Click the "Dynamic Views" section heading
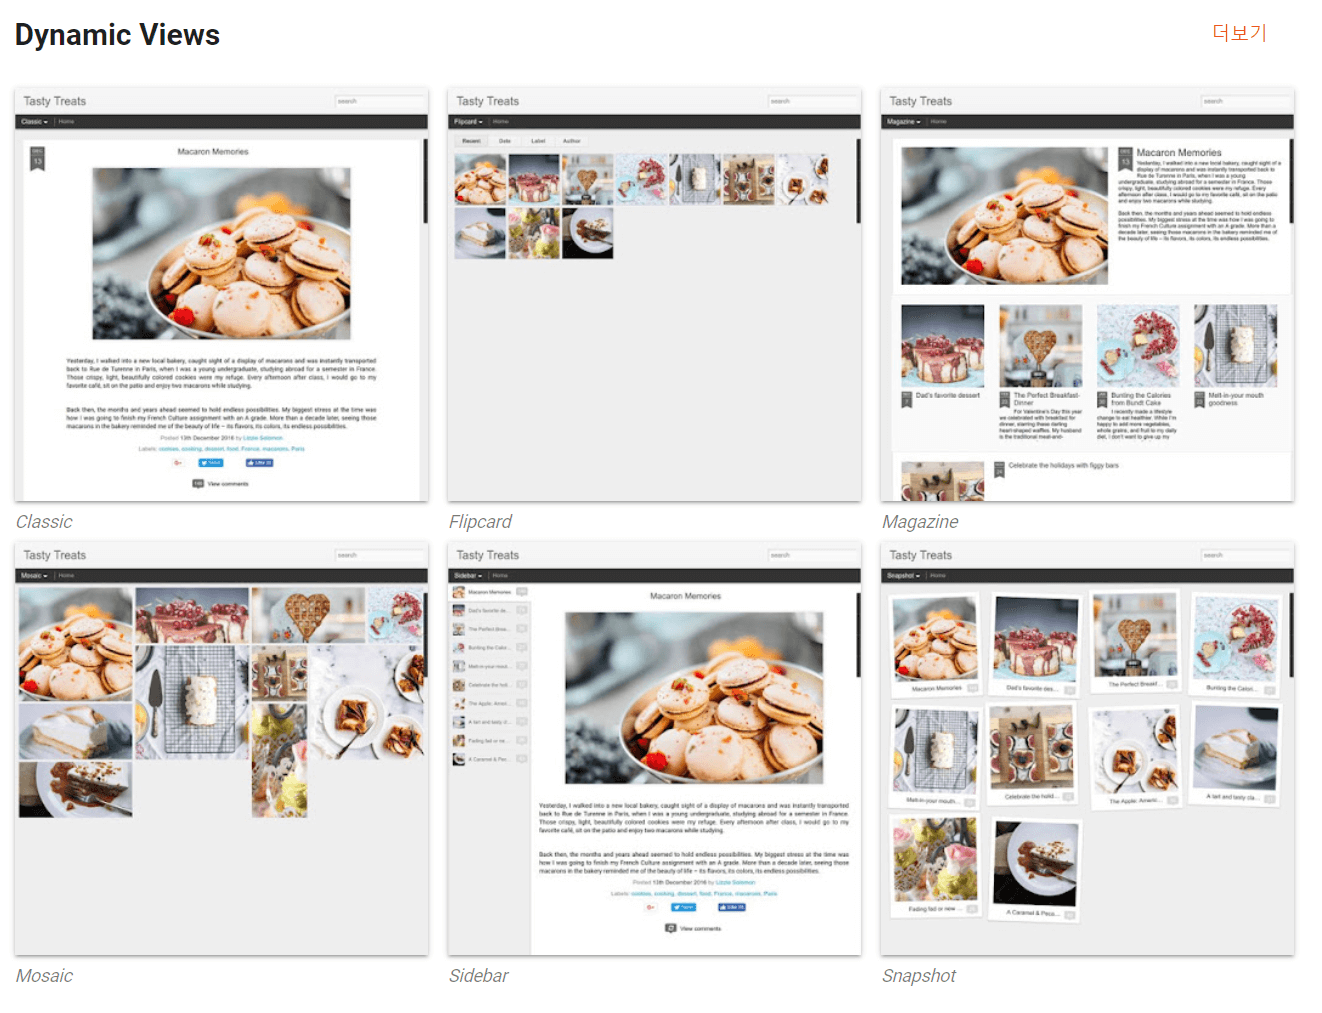The image size is (1322, 1013). pyautogui.click(x=117, y=35)
